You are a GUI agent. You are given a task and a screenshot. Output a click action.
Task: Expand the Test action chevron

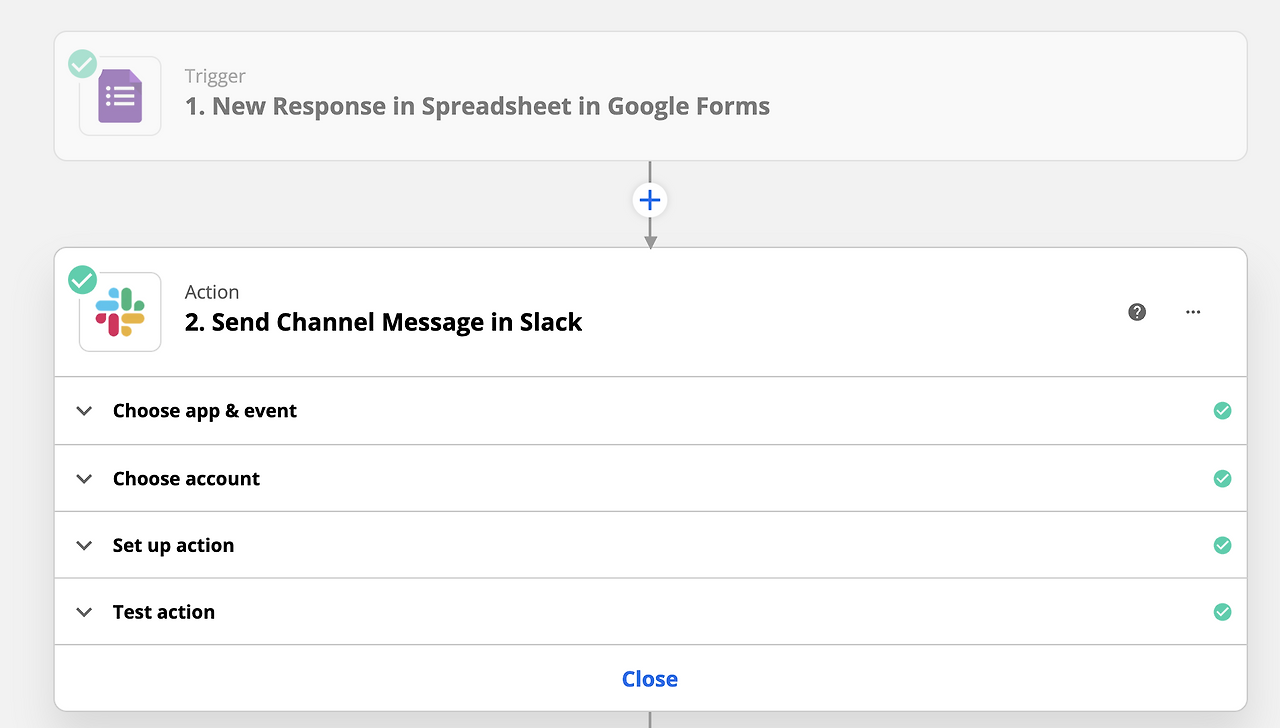click(85, 612)
